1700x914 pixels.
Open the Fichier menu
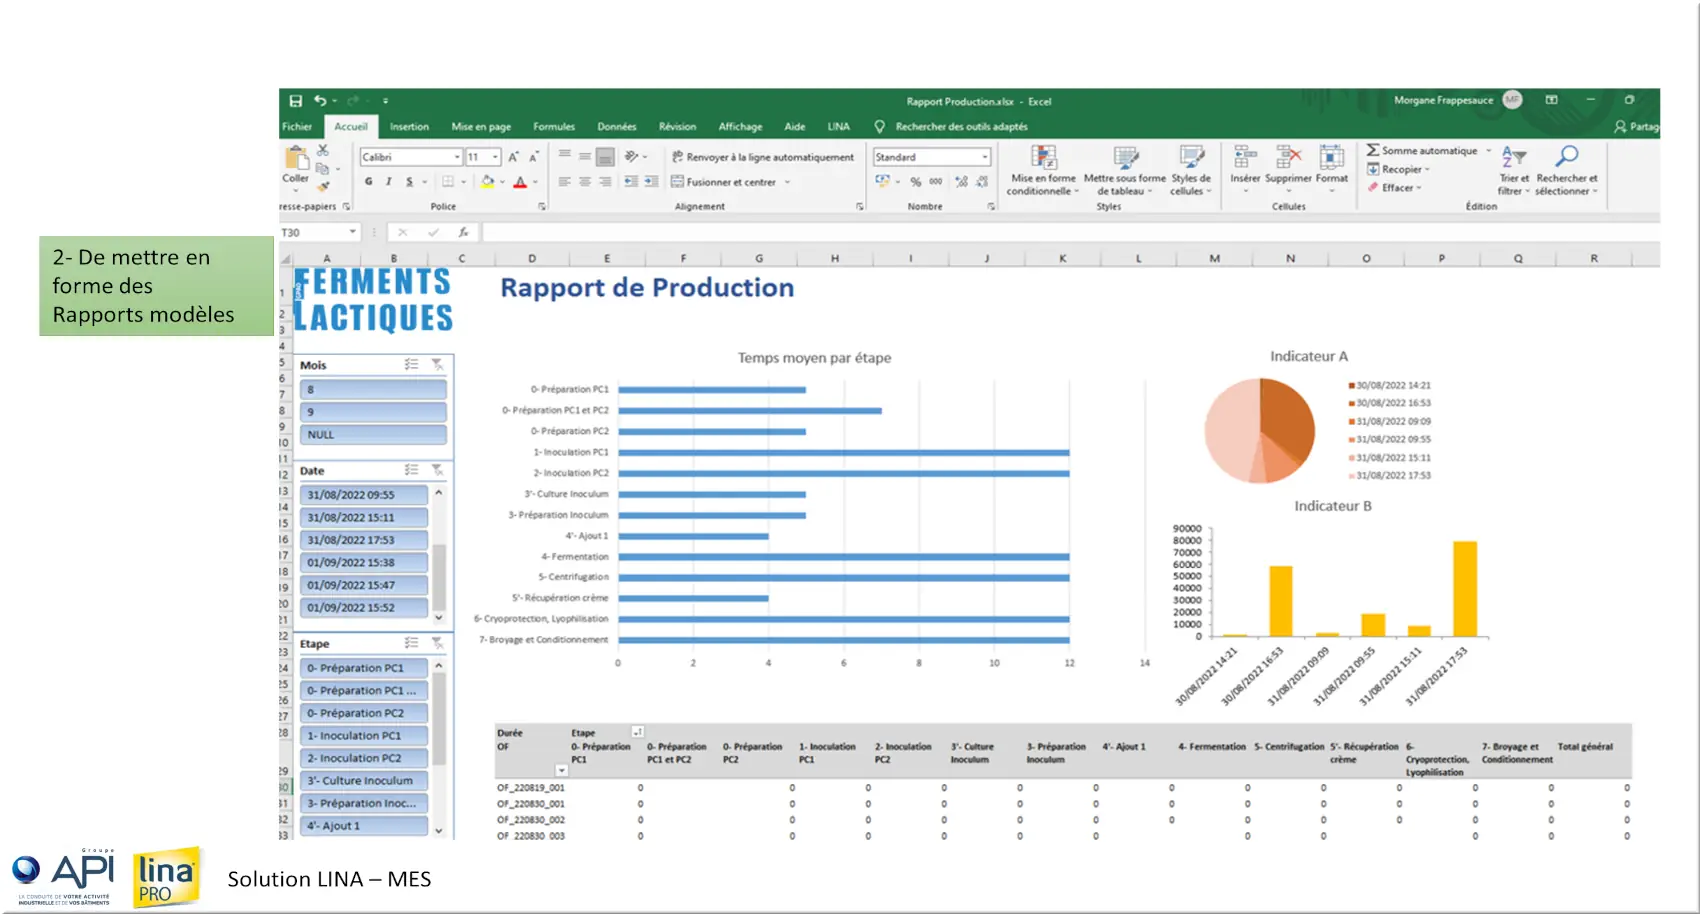pos(297,127)
